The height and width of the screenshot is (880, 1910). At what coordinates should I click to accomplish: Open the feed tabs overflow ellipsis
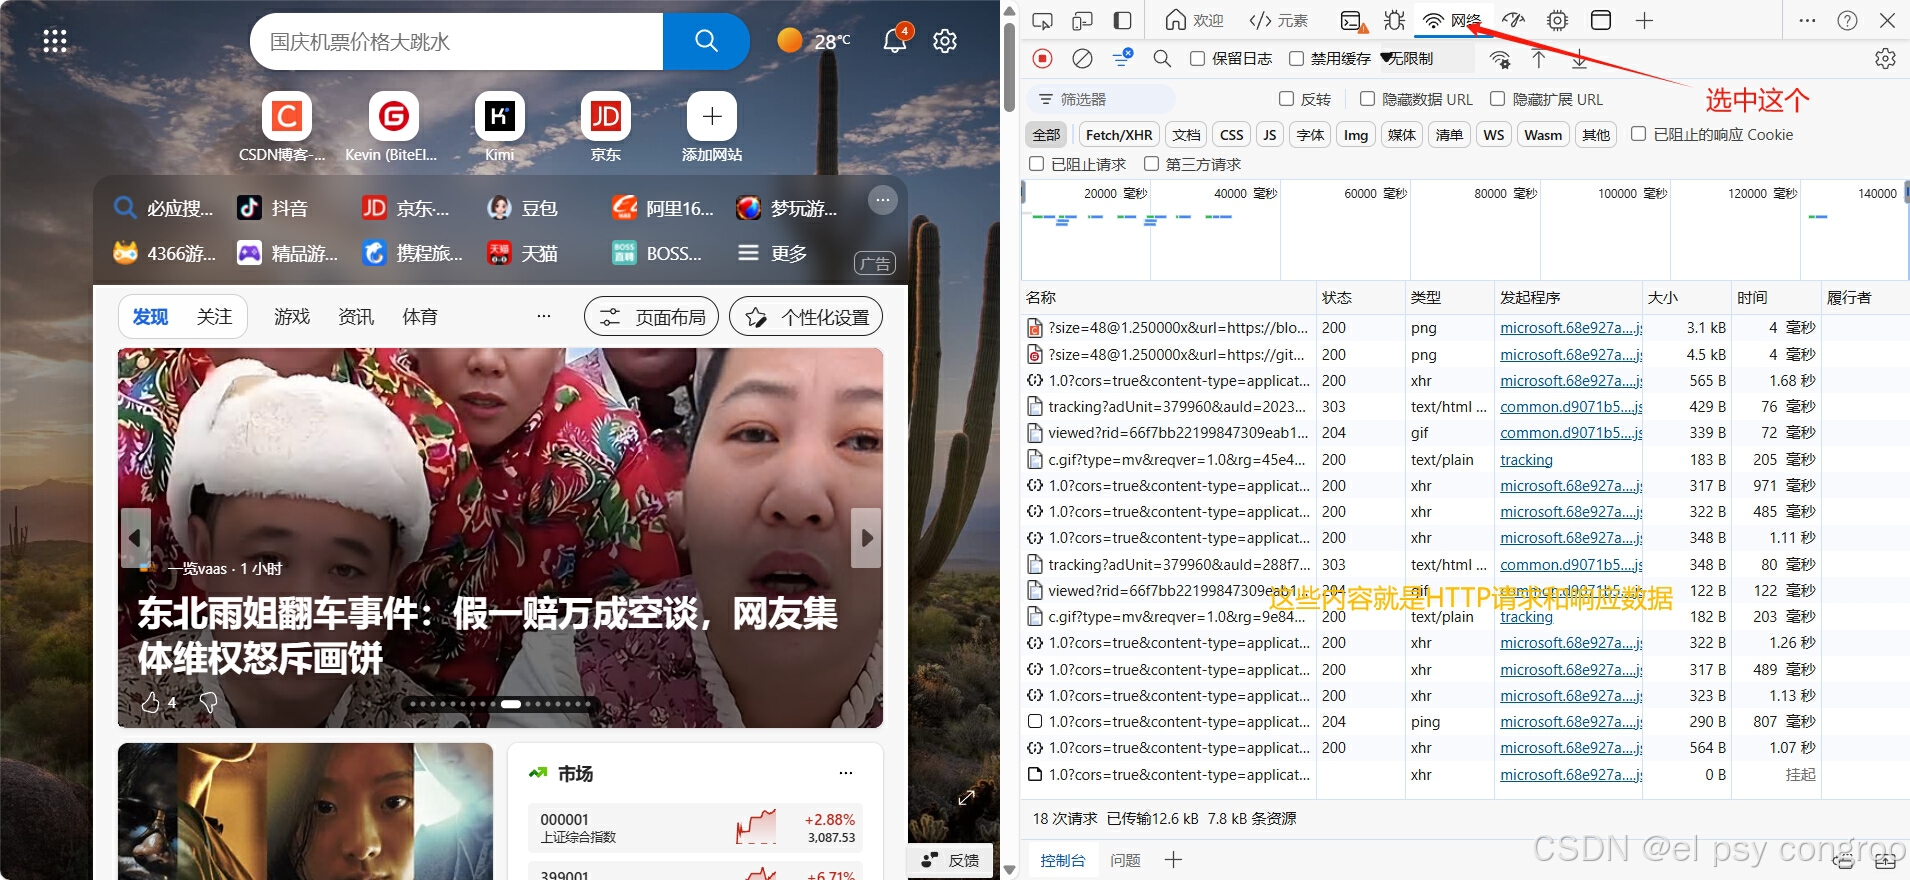point(544,316)
